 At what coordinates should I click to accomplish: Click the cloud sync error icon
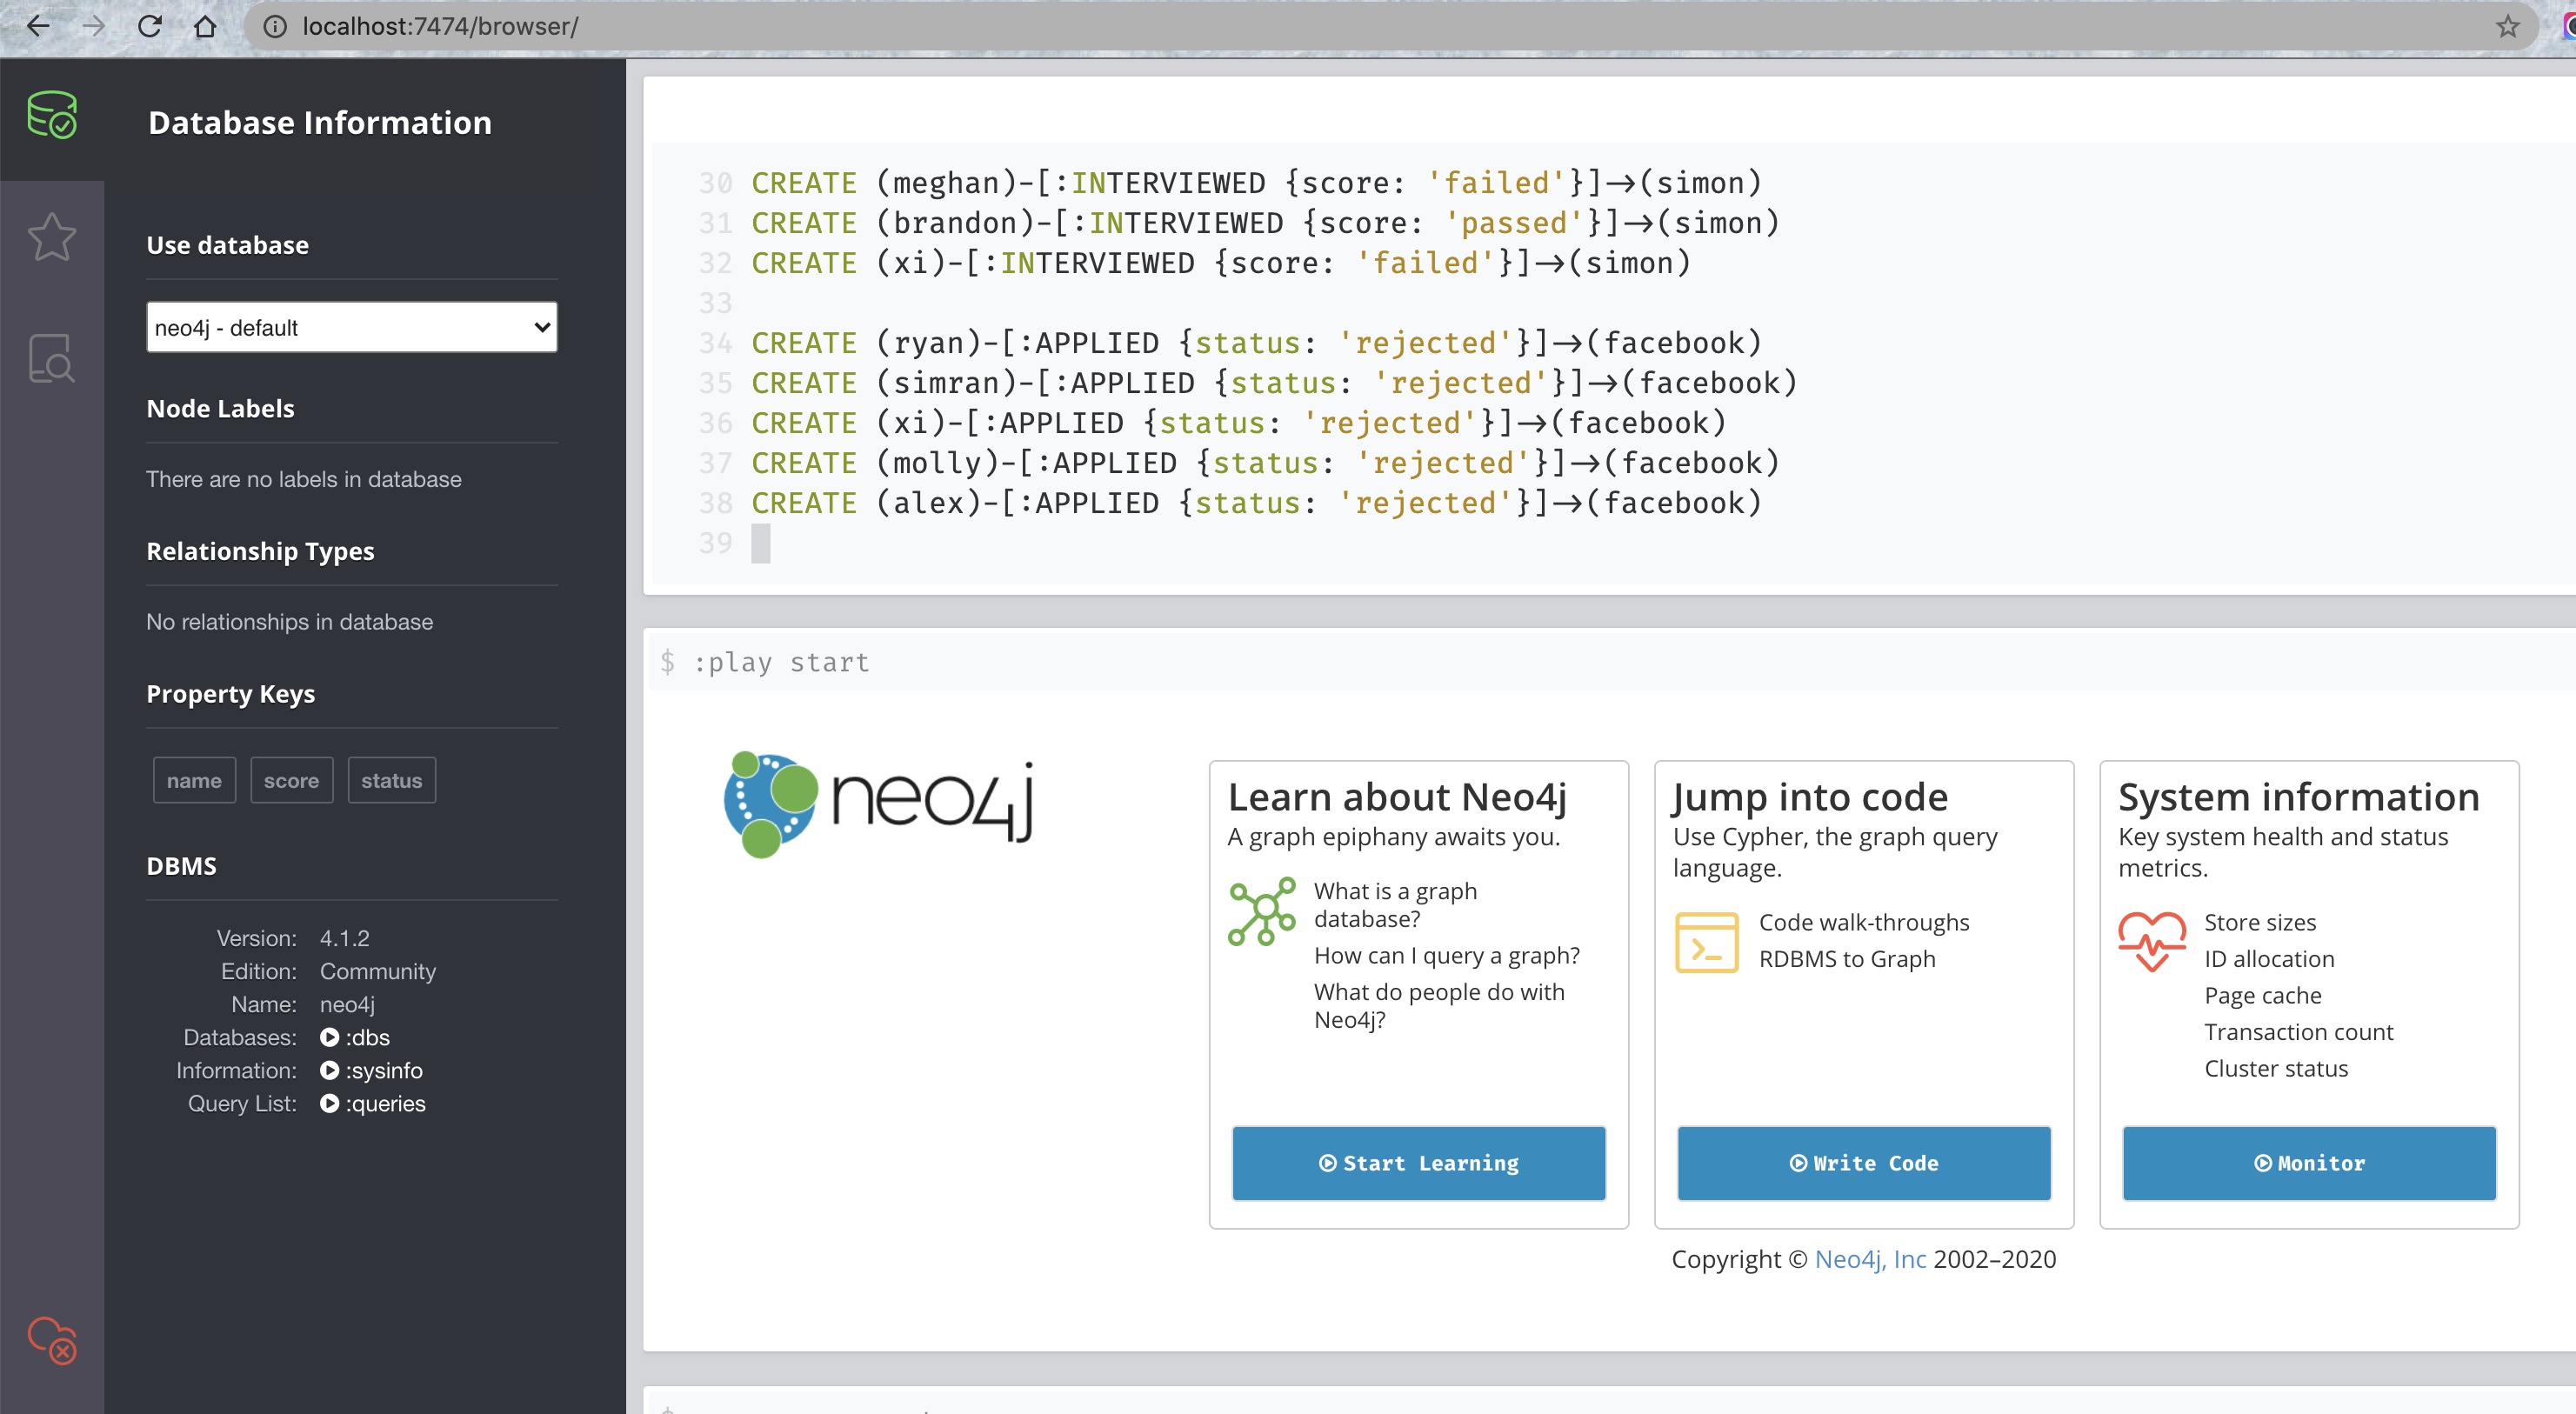point(52,1340)
